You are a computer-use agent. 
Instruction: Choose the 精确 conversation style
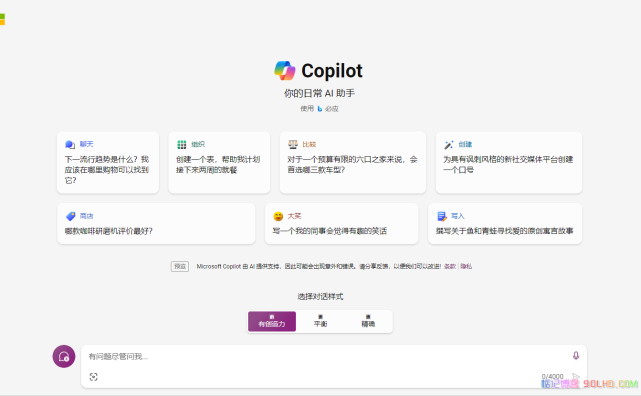click(x=368, y=321)
